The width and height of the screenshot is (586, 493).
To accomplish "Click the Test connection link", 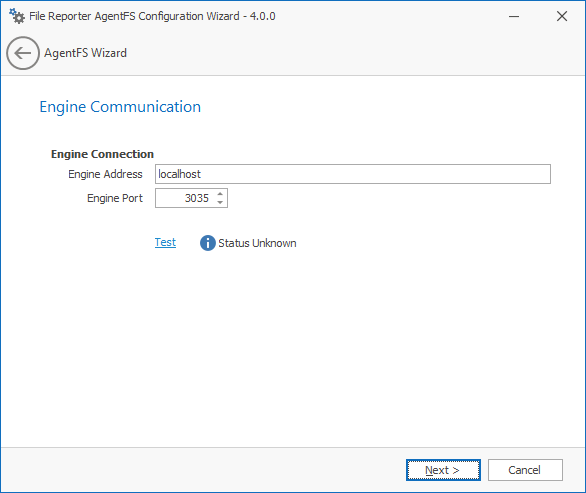I will (165, 242).
